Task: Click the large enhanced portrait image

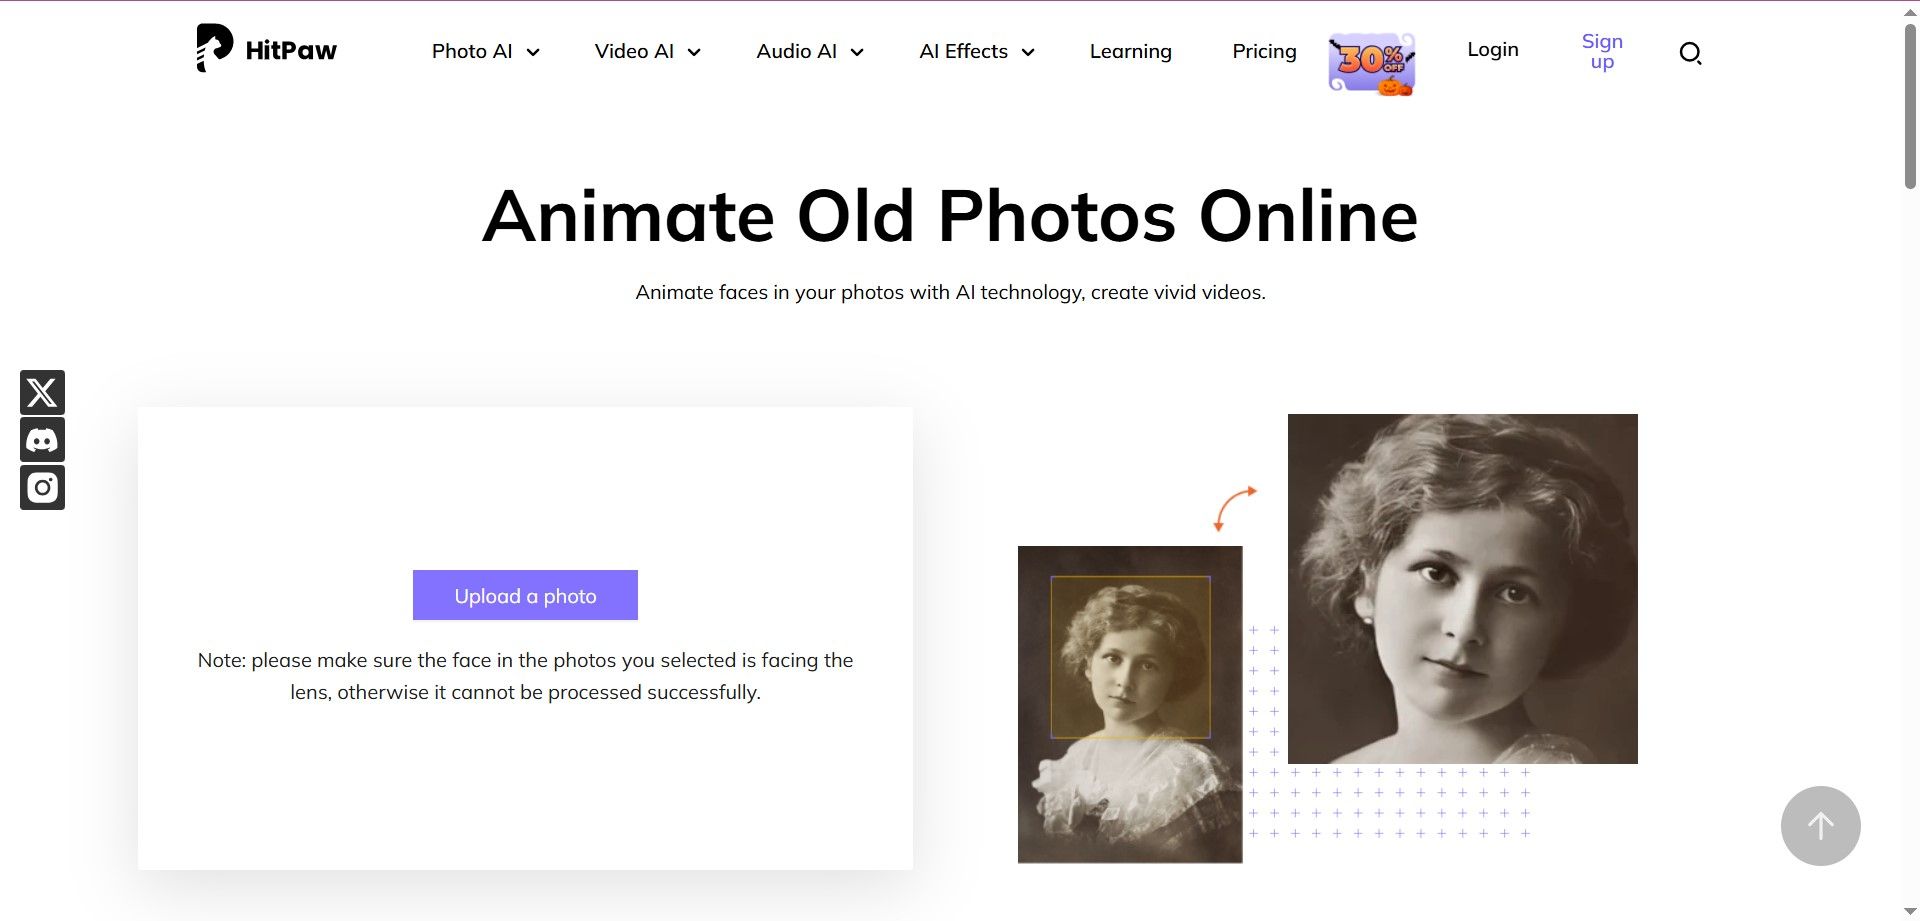Action: (x=1462, y=589)
